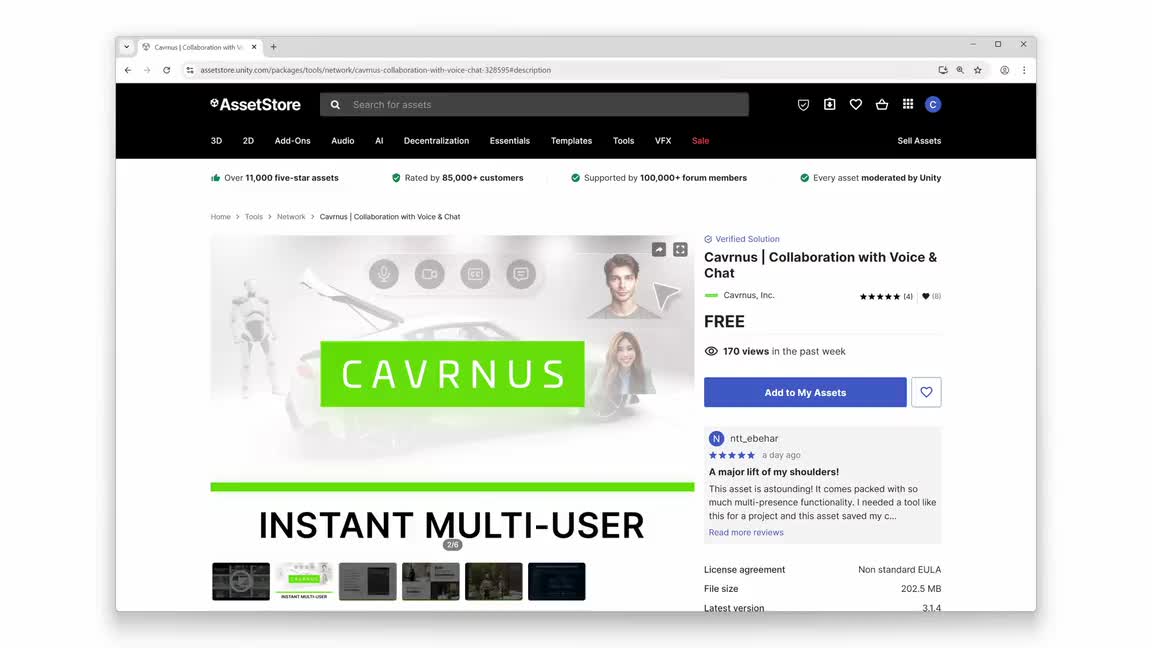1152x648 pixels.
Task: Share the asset using share icon
Action: (659, 250)
